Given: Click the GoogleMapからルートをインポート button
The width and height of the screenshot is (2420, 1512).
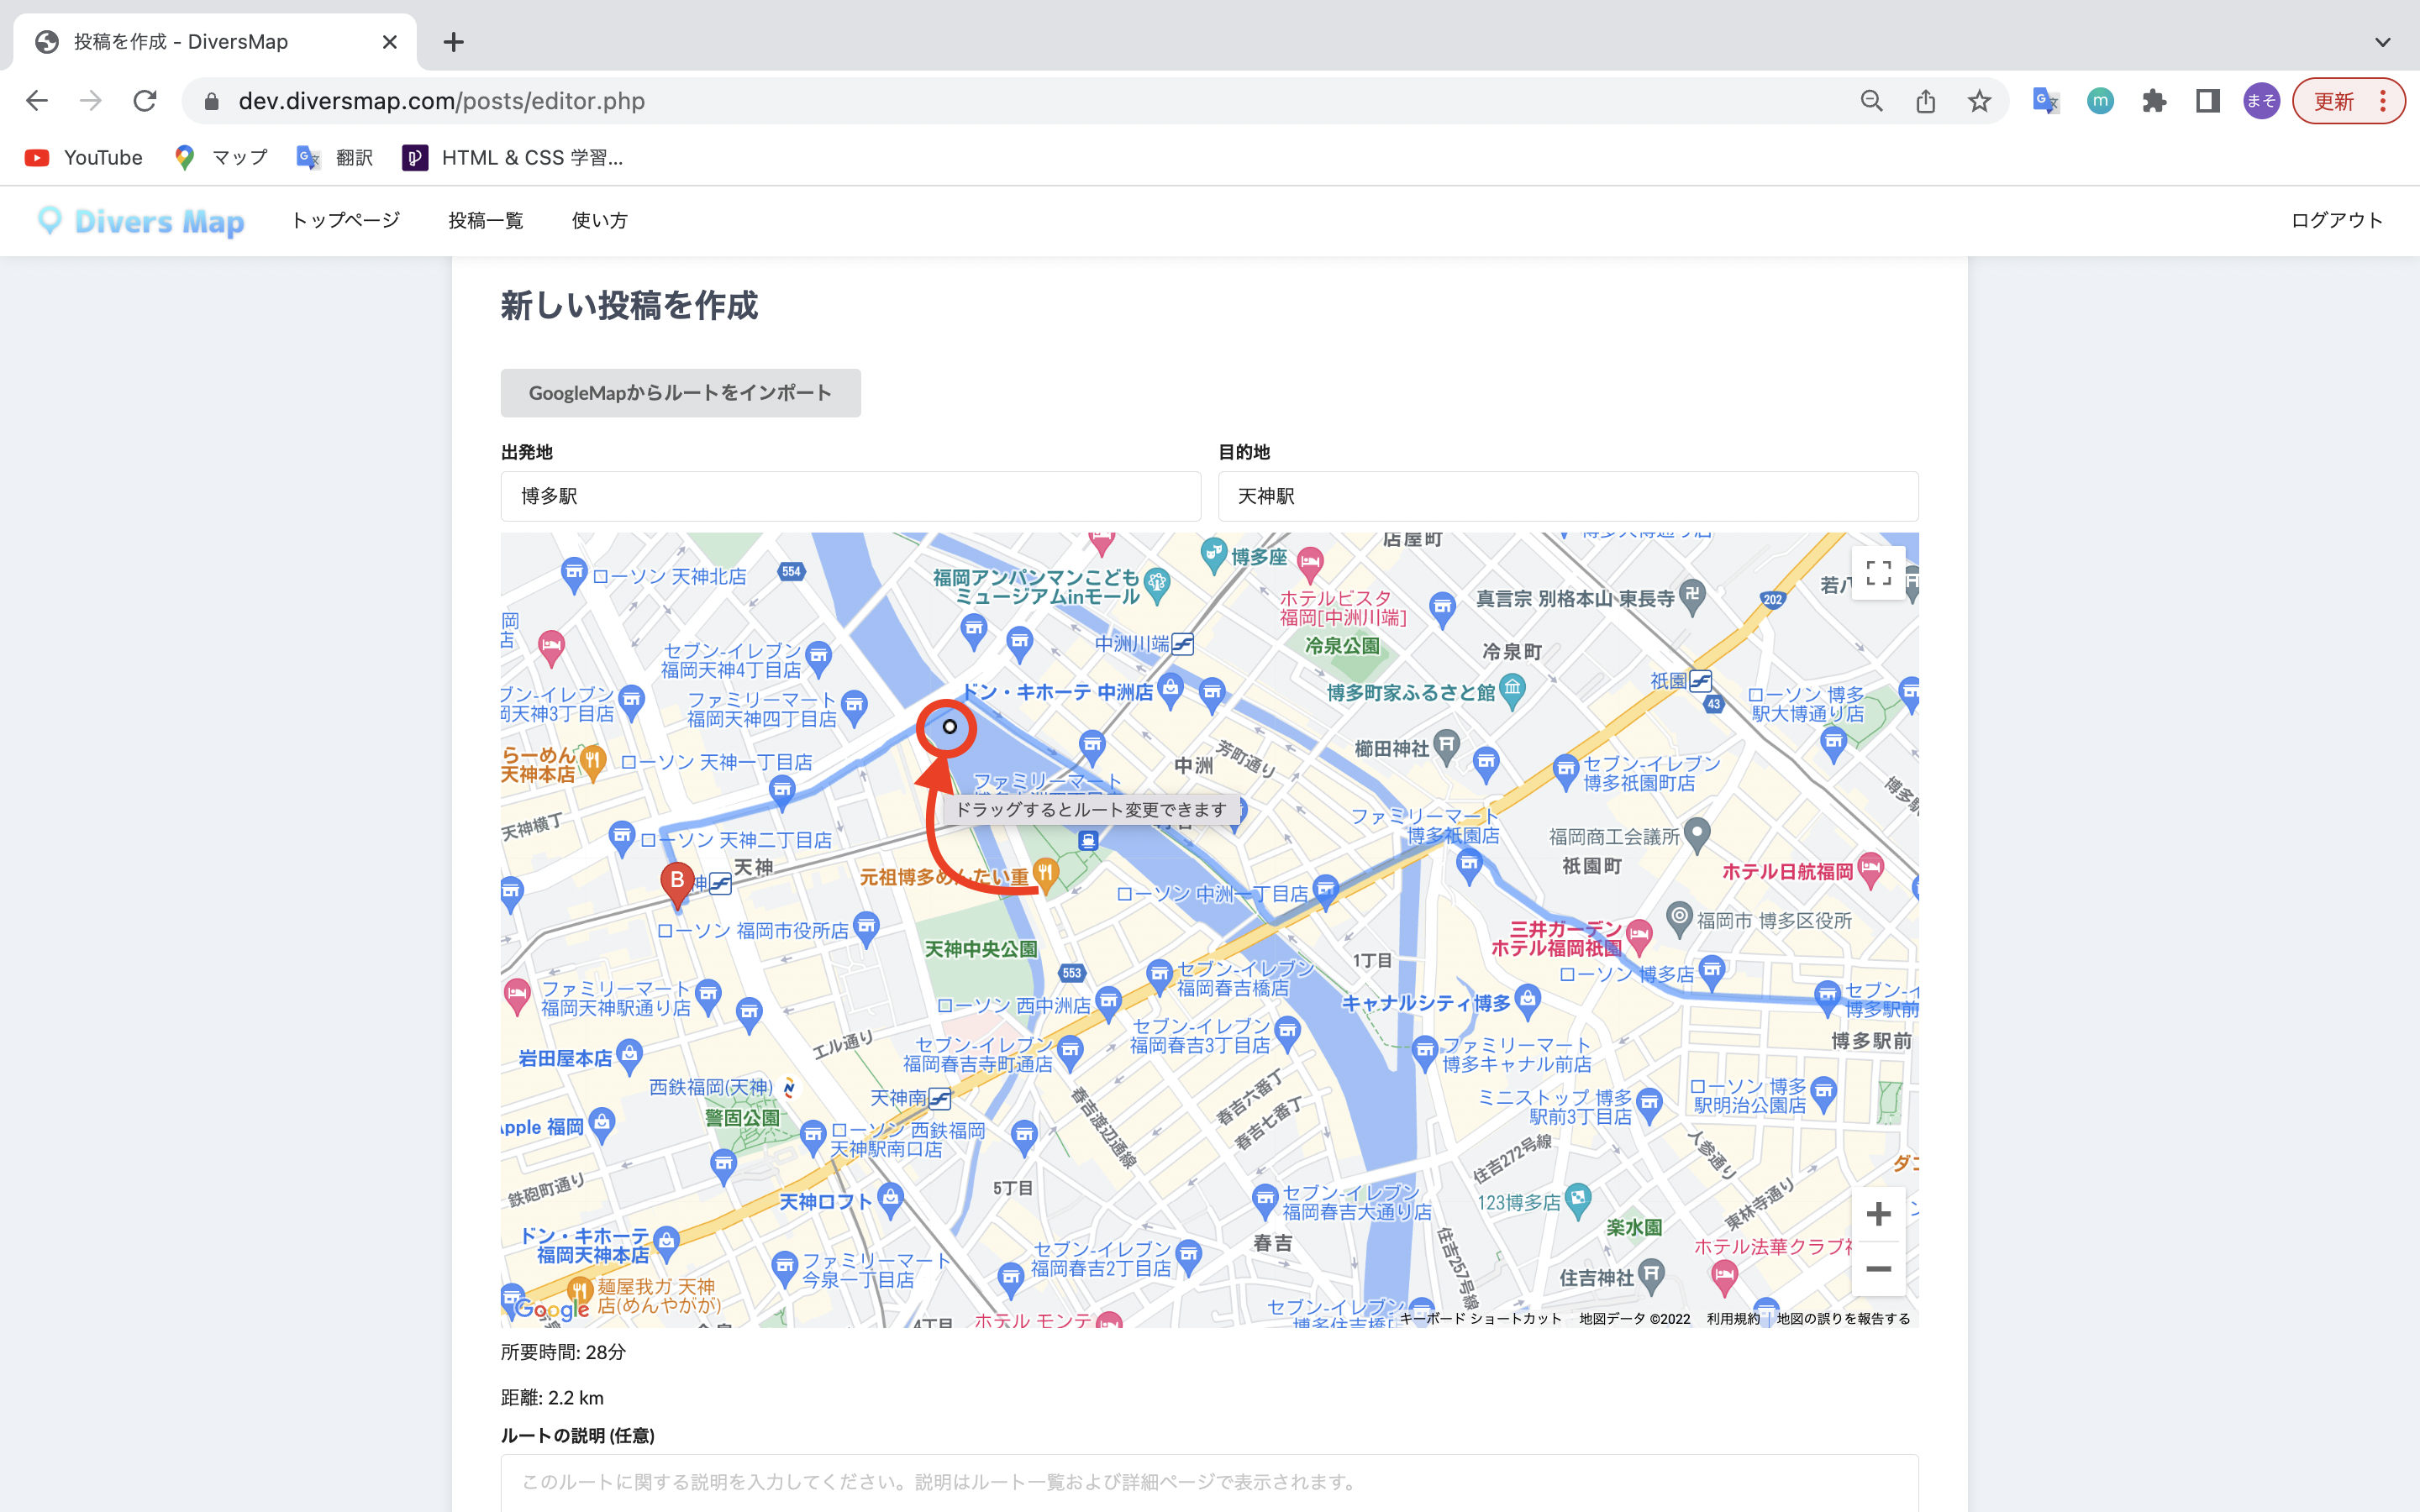Looking at the screenshot, I should tap(681, 393).
